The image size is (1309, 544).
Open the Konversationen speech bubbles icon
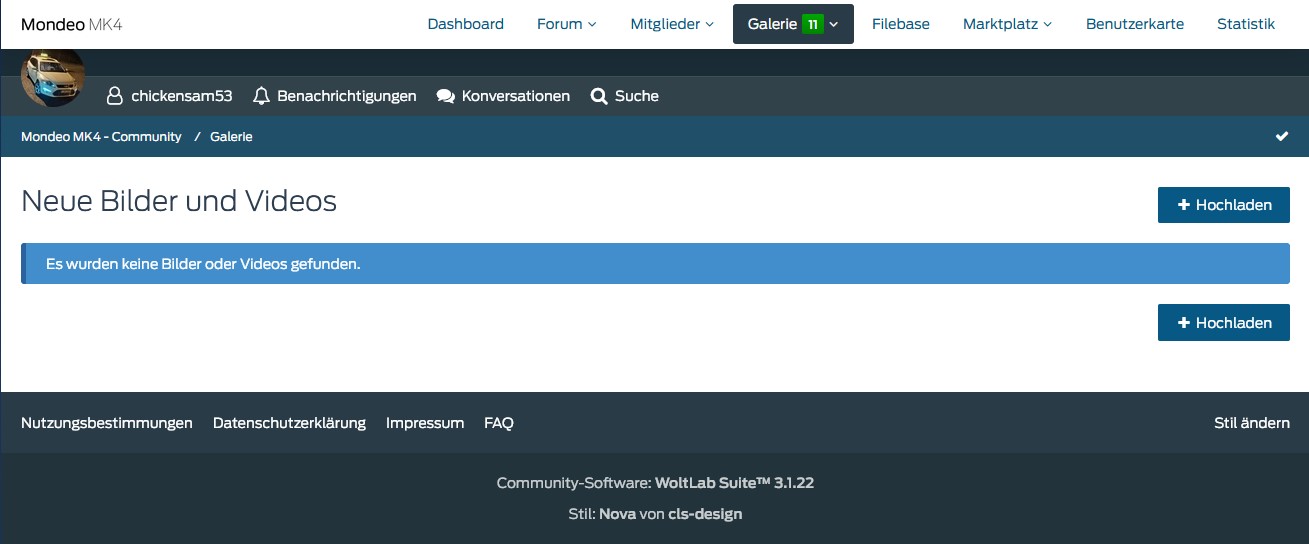pos(446,96)
